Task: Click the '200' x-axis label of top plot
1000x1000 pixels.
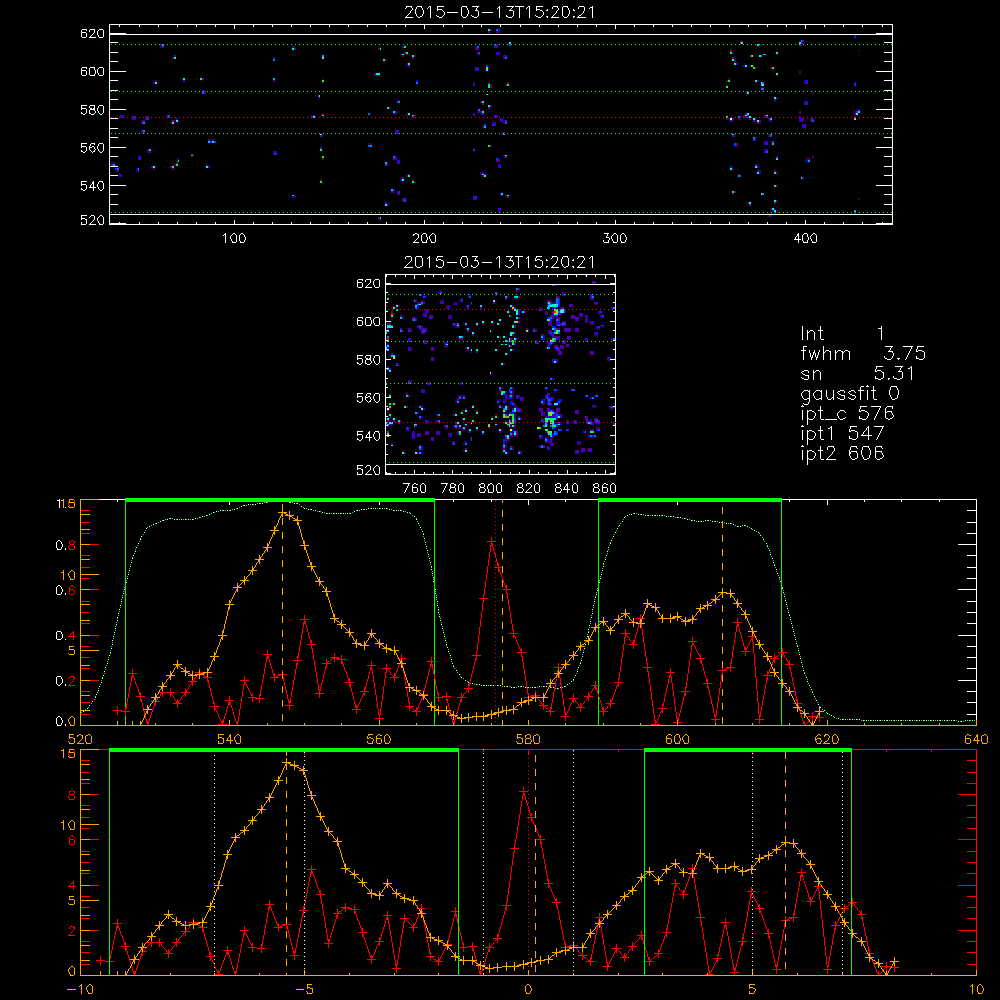Action: pyautogui.click(x=424, y=239)
